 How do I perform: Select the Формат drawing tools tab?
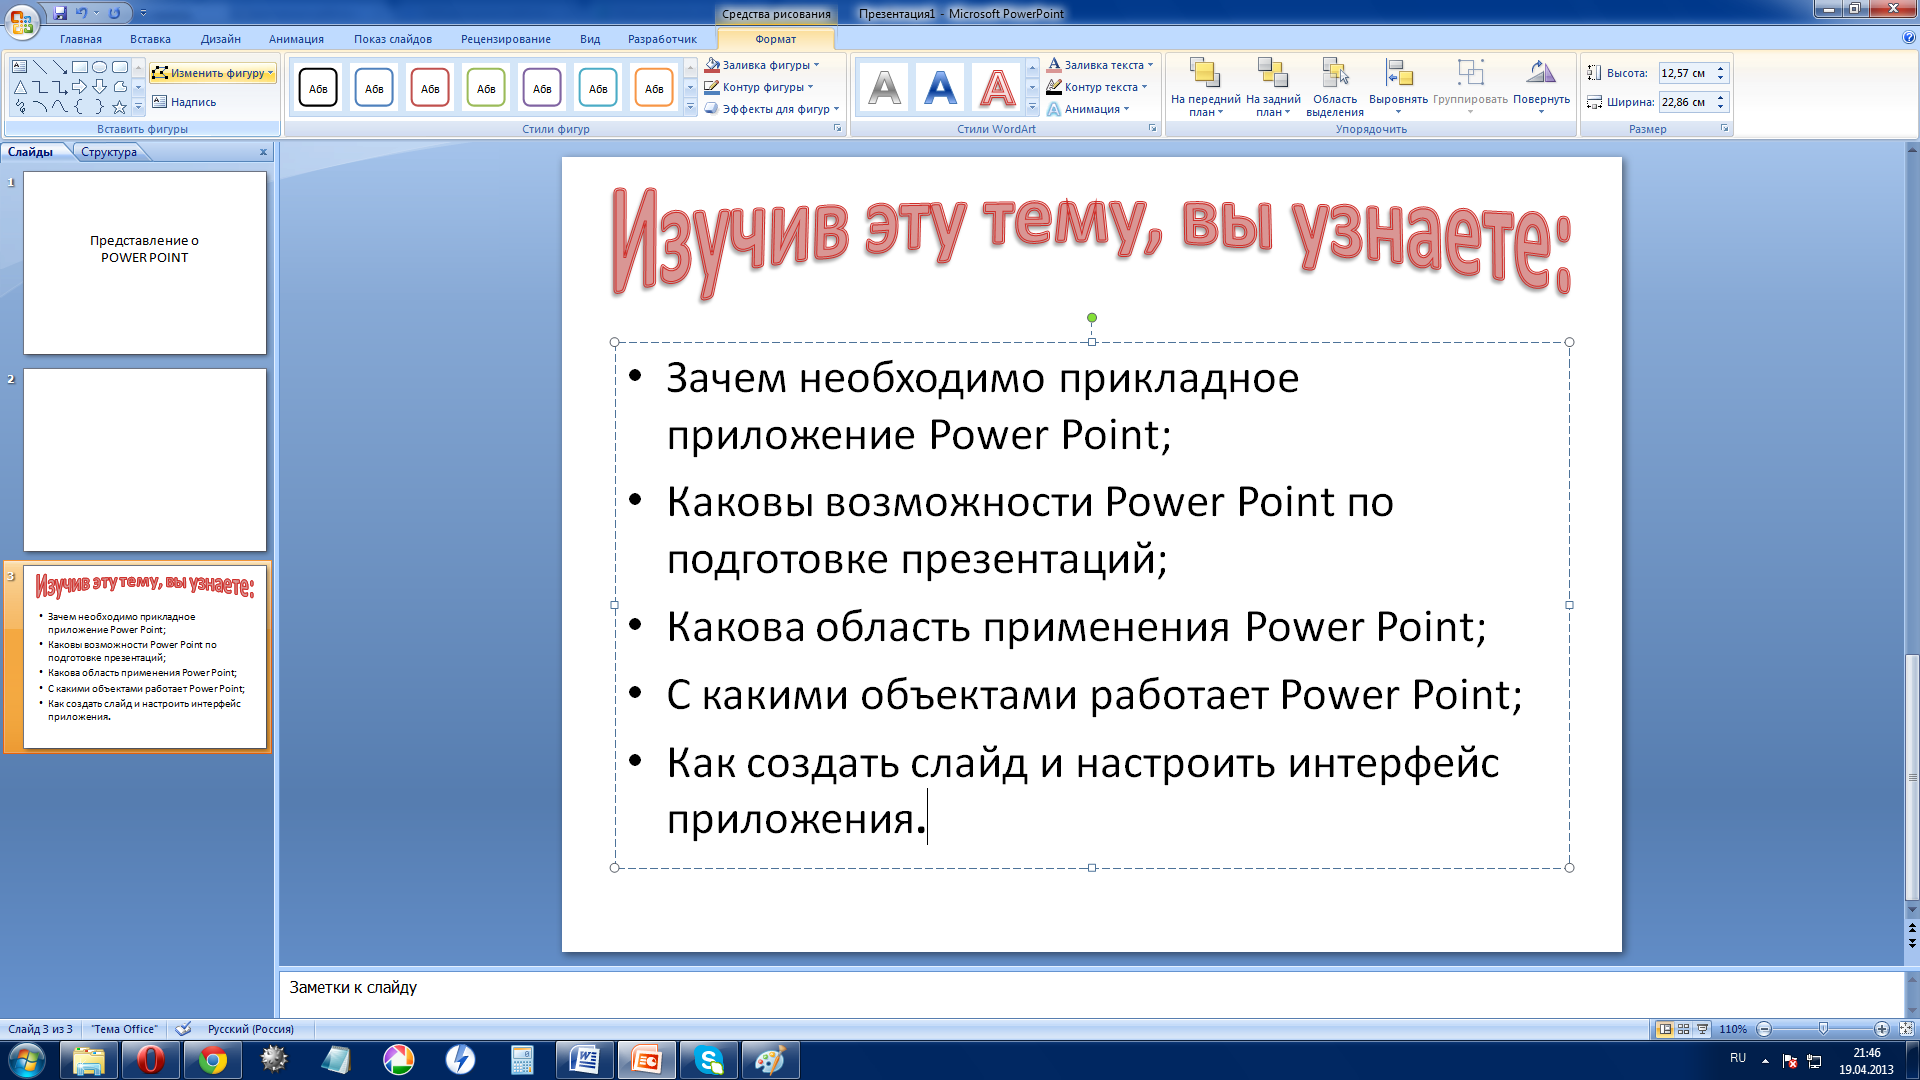click(776, 39)
